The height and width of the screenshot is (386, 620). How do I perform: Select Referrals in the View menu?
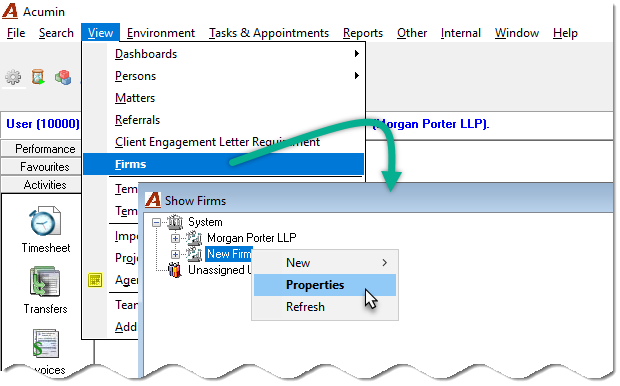click(223, 120)
